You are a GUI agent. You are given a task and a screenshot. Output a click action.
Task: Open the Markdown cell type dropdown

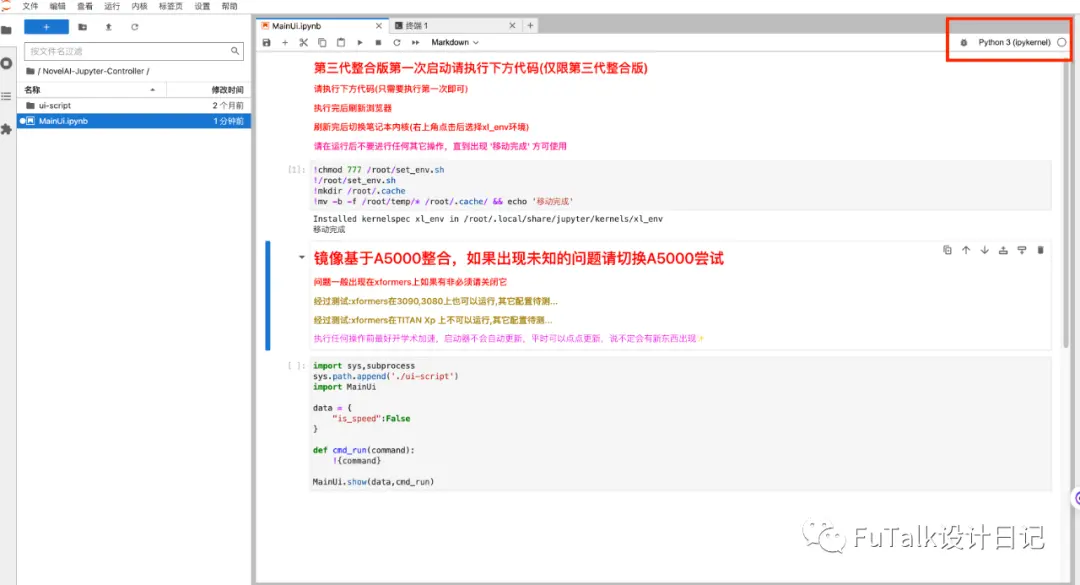coord(455,43)
